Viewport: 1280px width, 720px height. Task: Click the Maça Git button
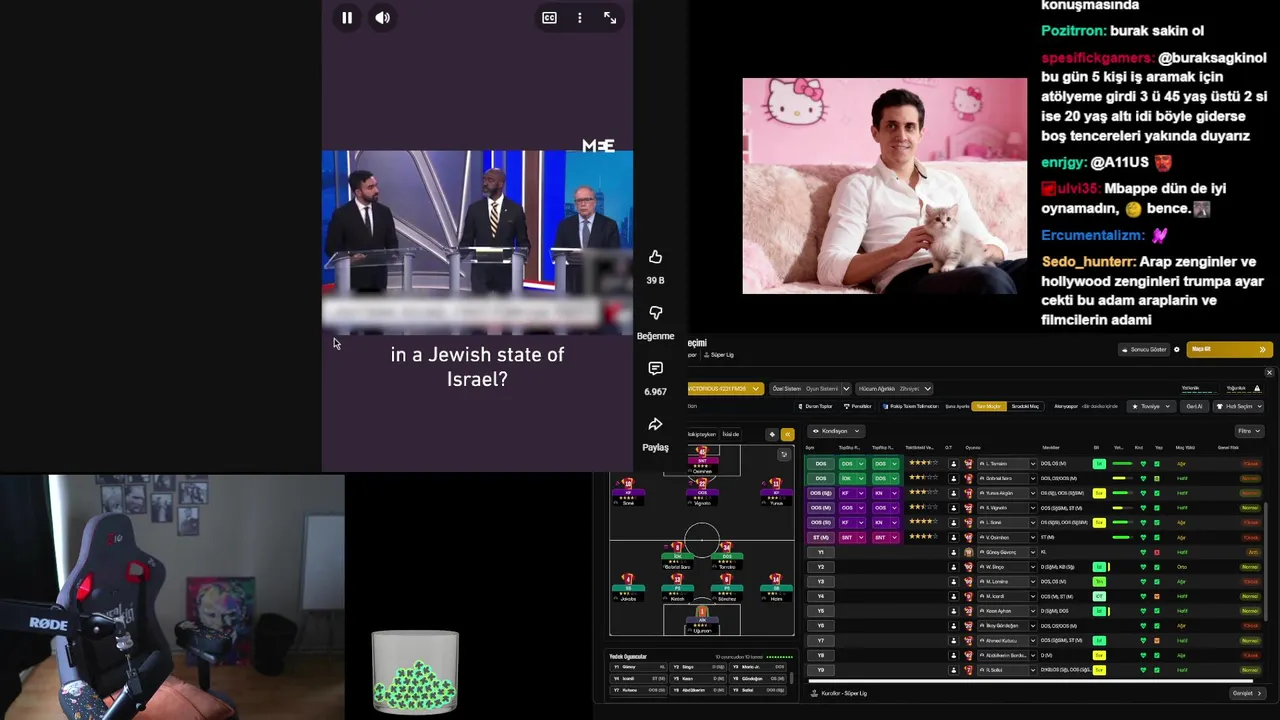1229,349
